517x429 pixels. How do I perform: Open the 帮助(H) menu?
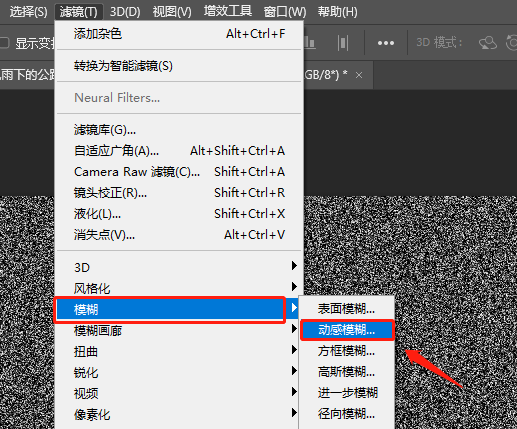337,12
